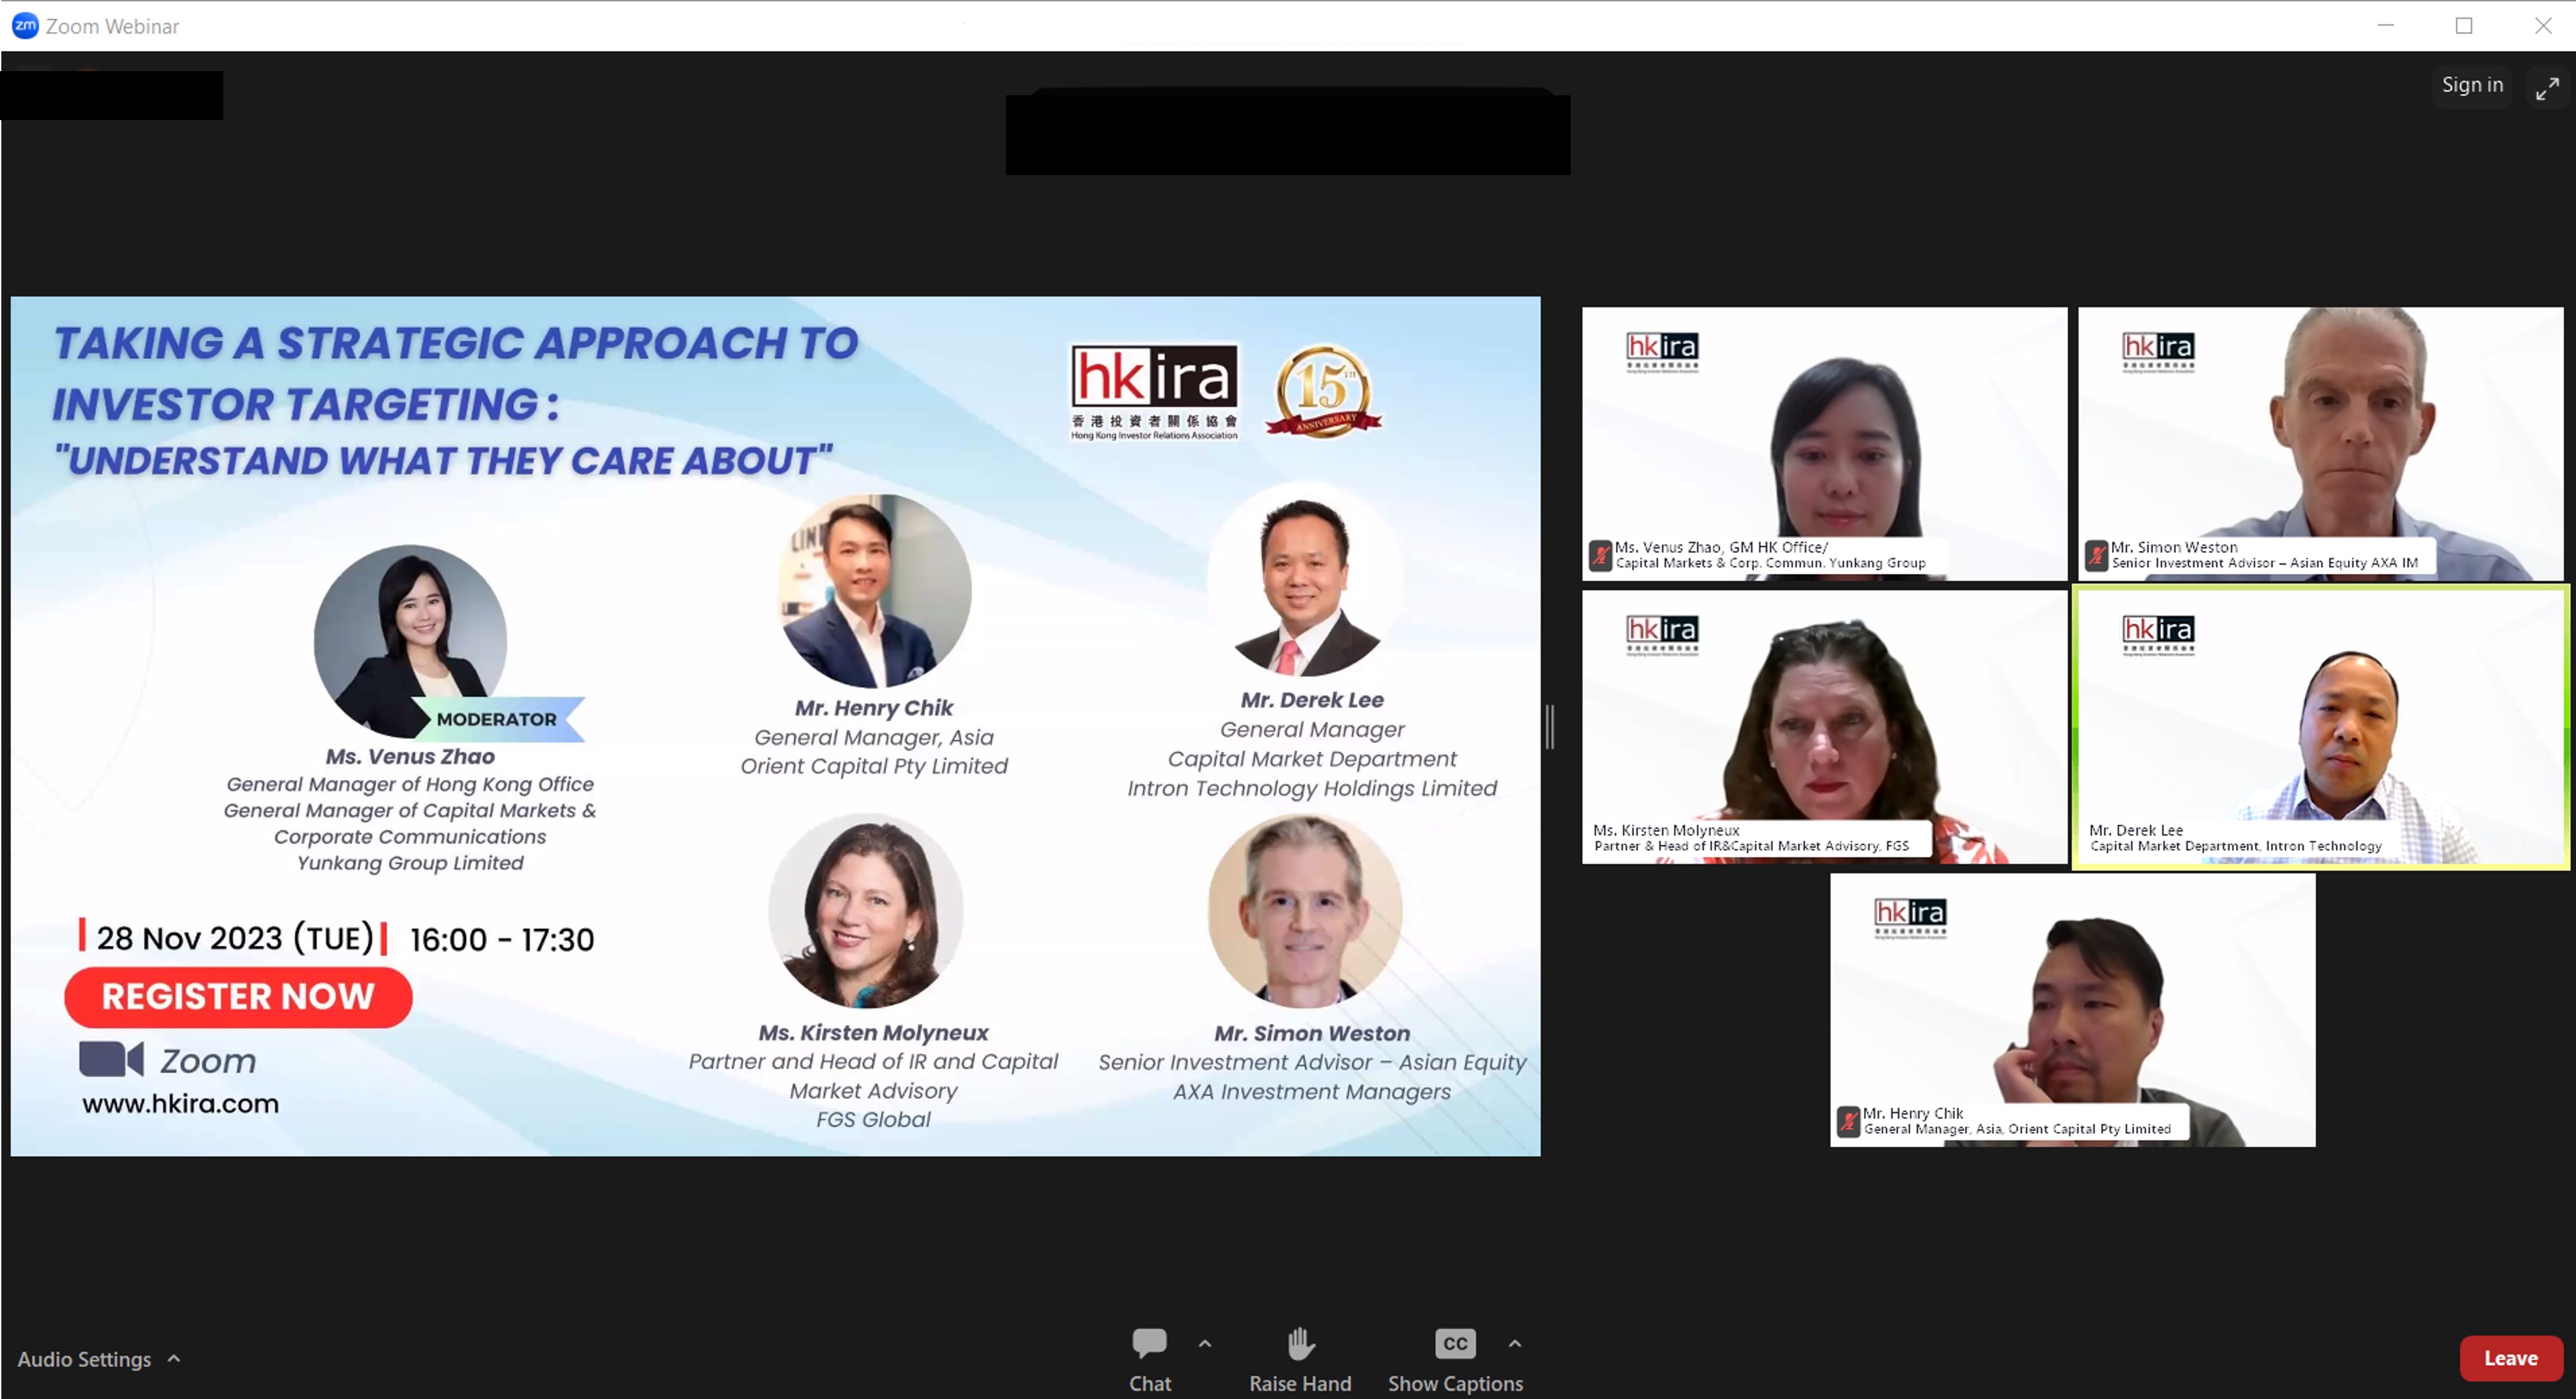
Task: Click Ms. Kirsten Molyneux slide portrait
Action: 866,911
